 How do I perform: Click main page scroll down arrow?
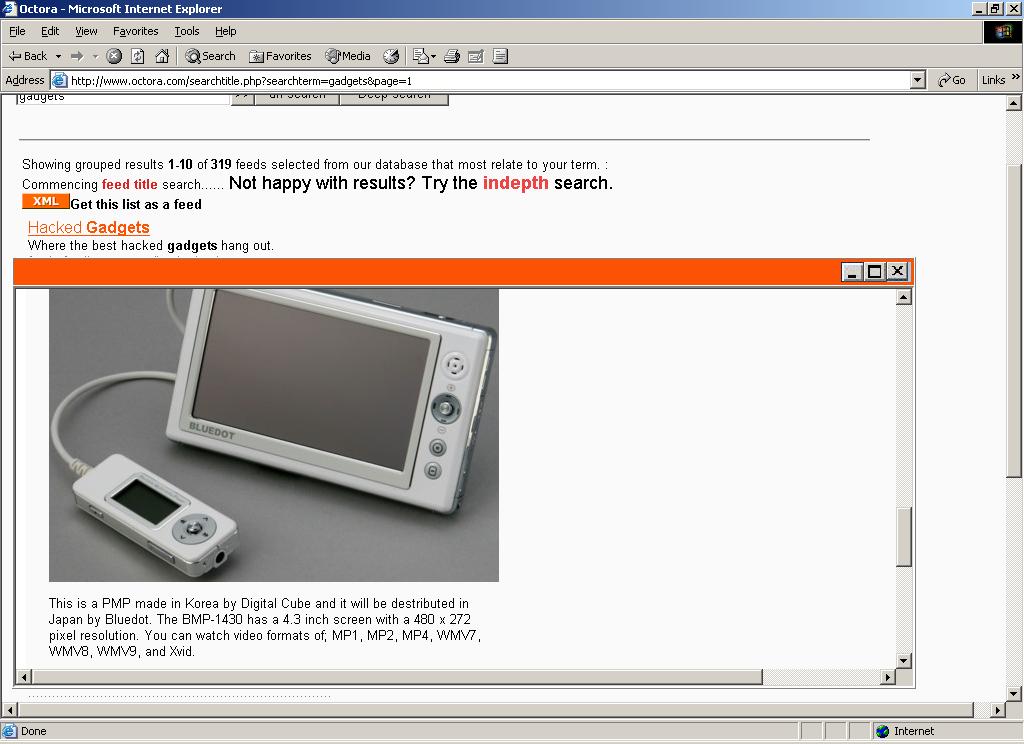coord(1014,694)
